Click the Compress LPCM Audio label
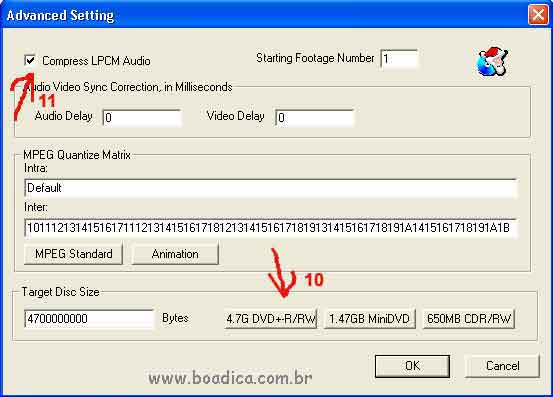553x397 pixels. pyautogui.click(x=96, y=61)
